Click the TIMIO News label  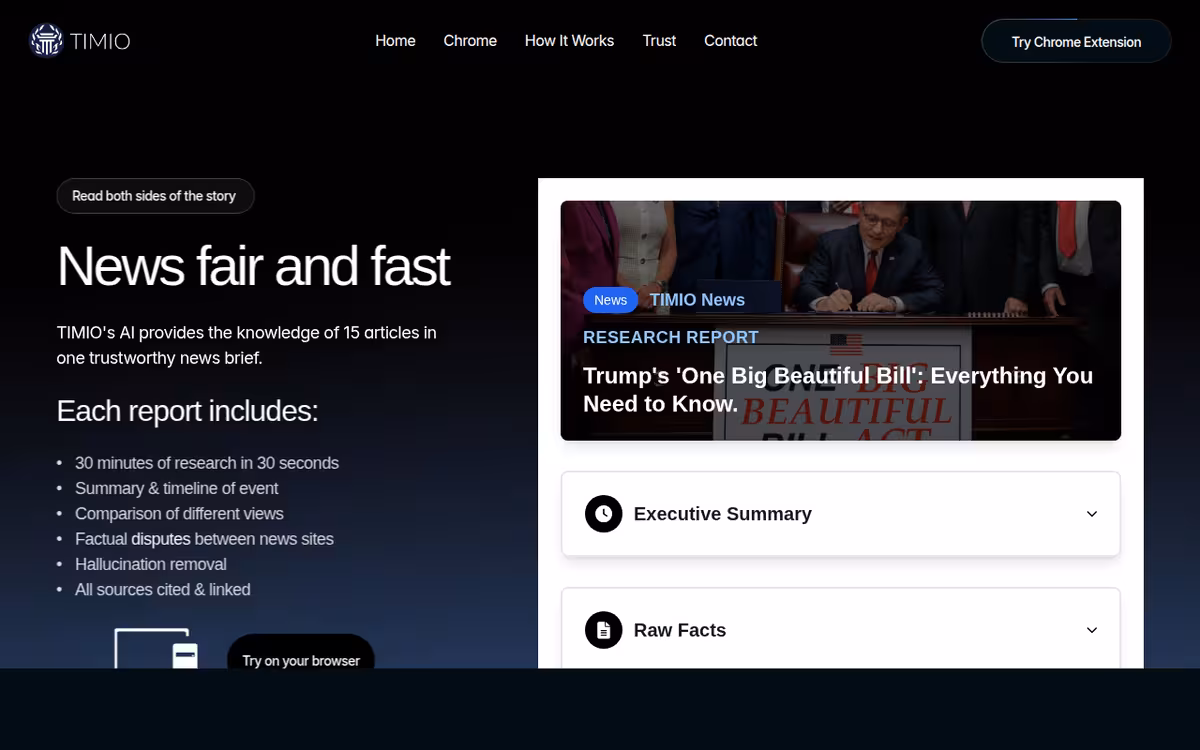(x=697, y=300)
